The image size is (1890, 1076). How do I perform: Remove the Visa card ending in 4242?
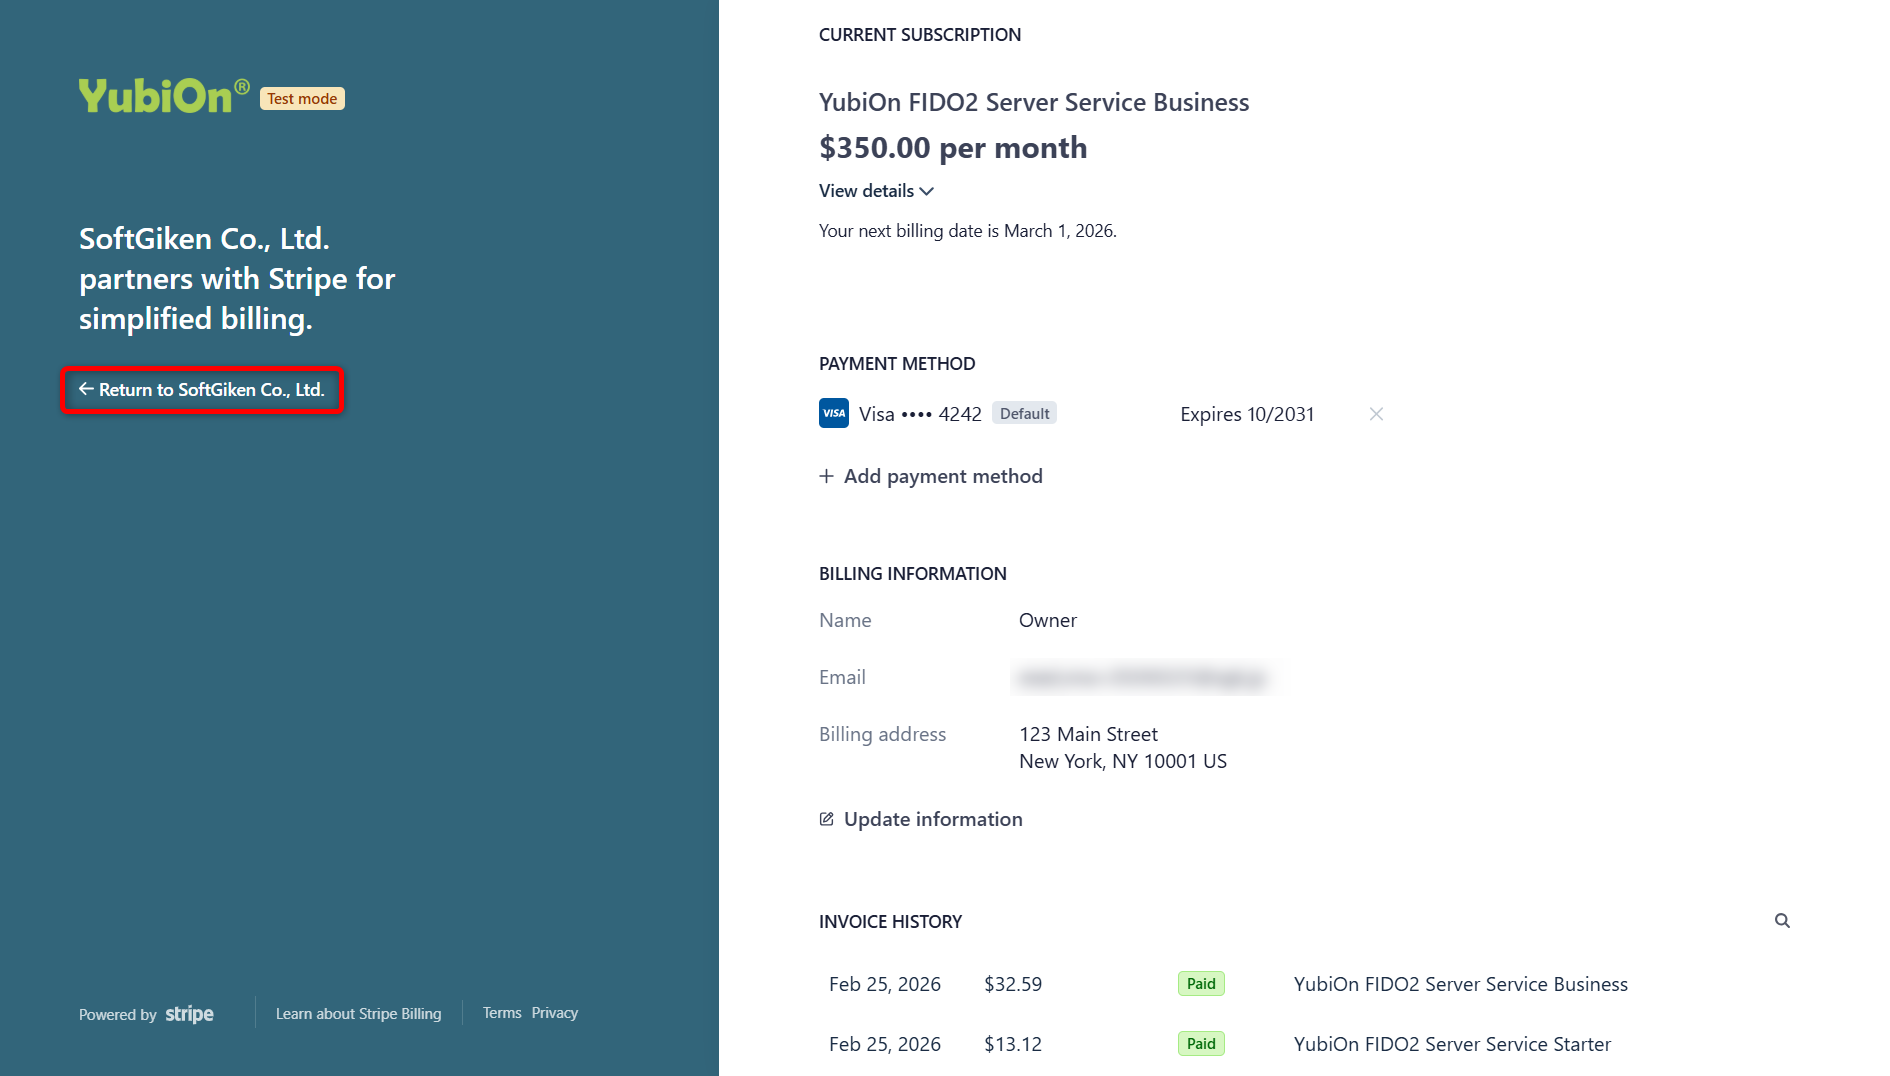tap(1376, 413)
